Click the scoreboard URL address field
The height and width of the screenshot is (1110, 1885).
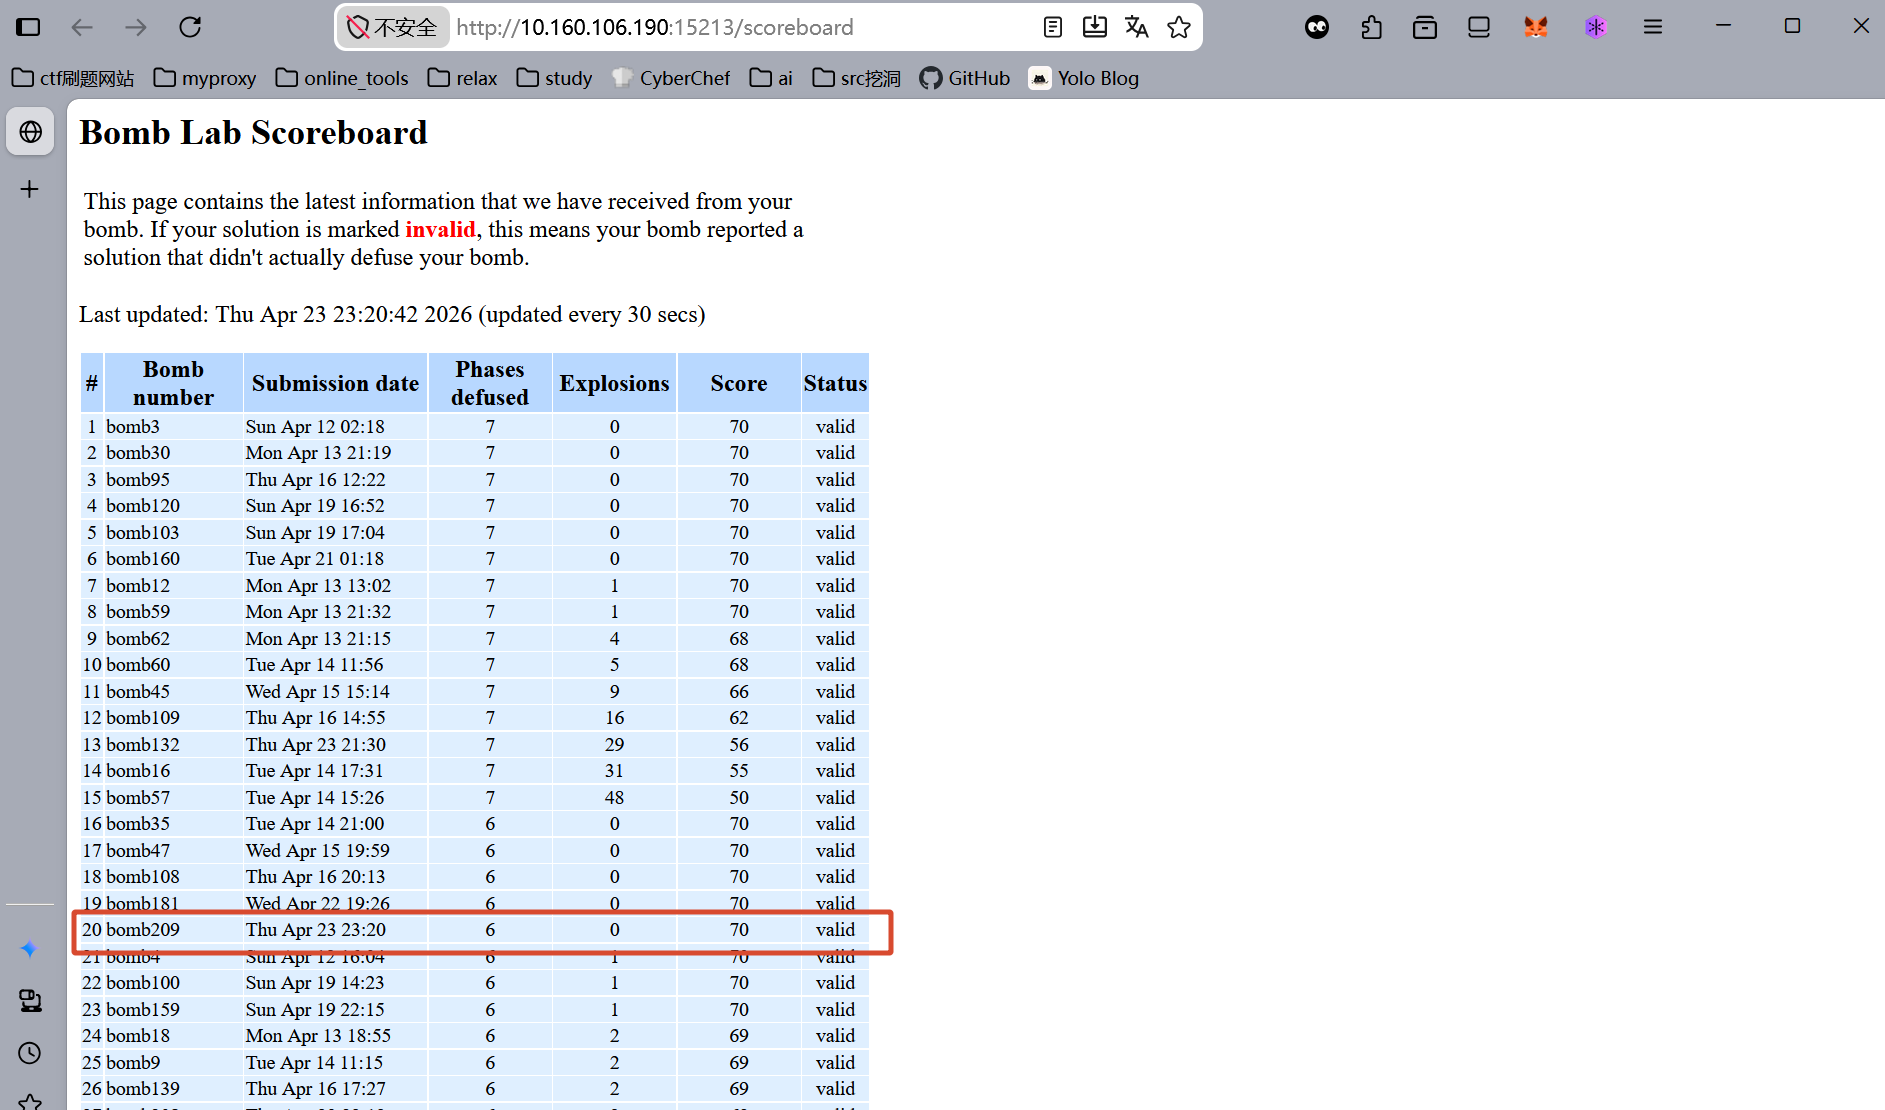point(655,27)
